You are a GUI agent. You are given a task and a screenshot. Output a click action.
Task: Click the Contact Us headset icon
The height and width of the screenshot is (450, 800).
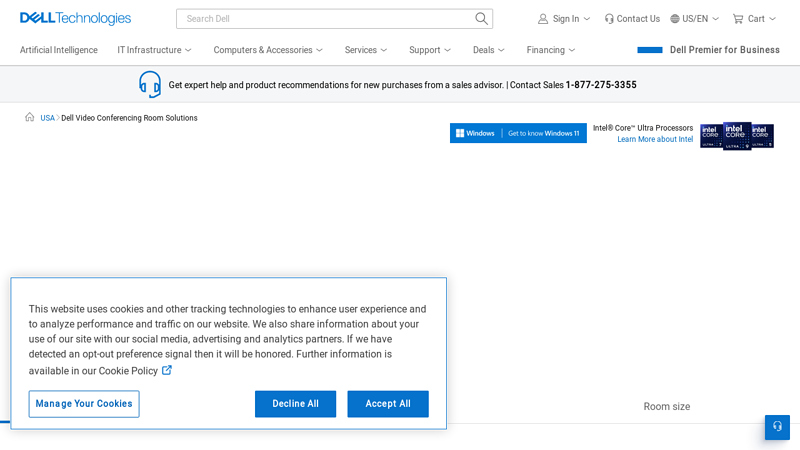point(609,19)
